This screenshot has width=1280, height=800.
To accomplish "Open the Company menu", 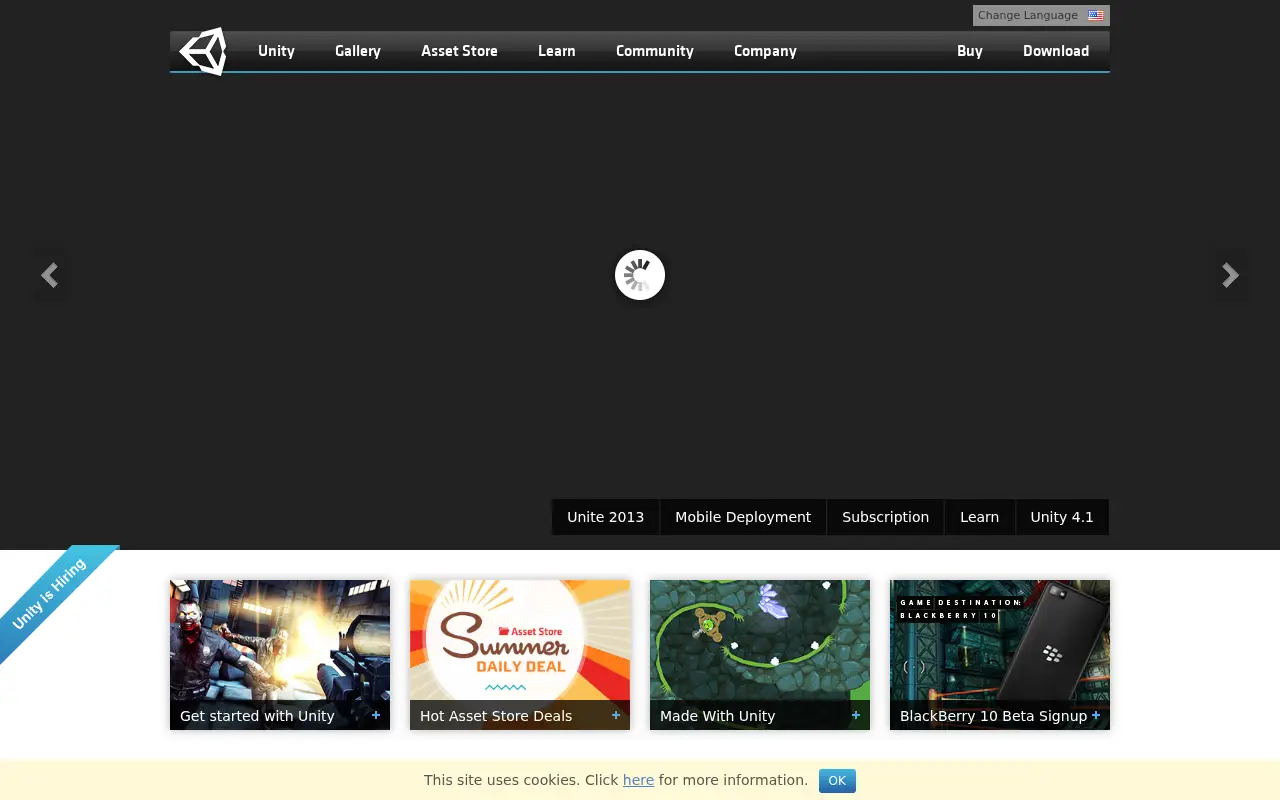I will pos(765,51).
